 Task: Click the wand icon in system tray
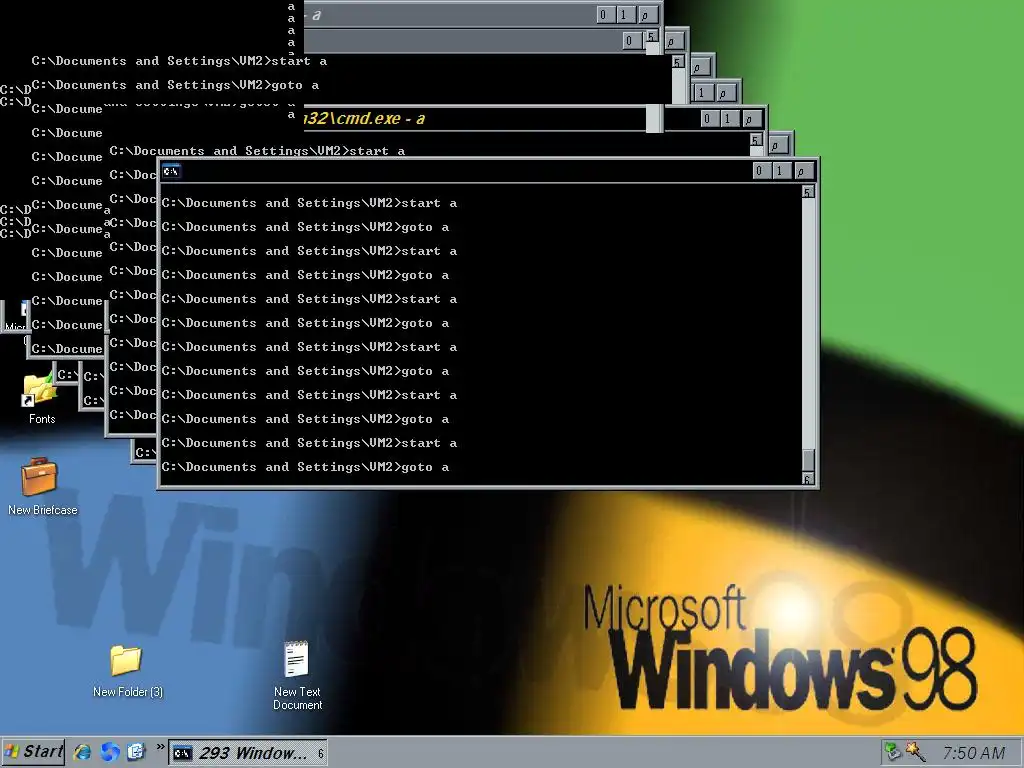pos(915,752)
